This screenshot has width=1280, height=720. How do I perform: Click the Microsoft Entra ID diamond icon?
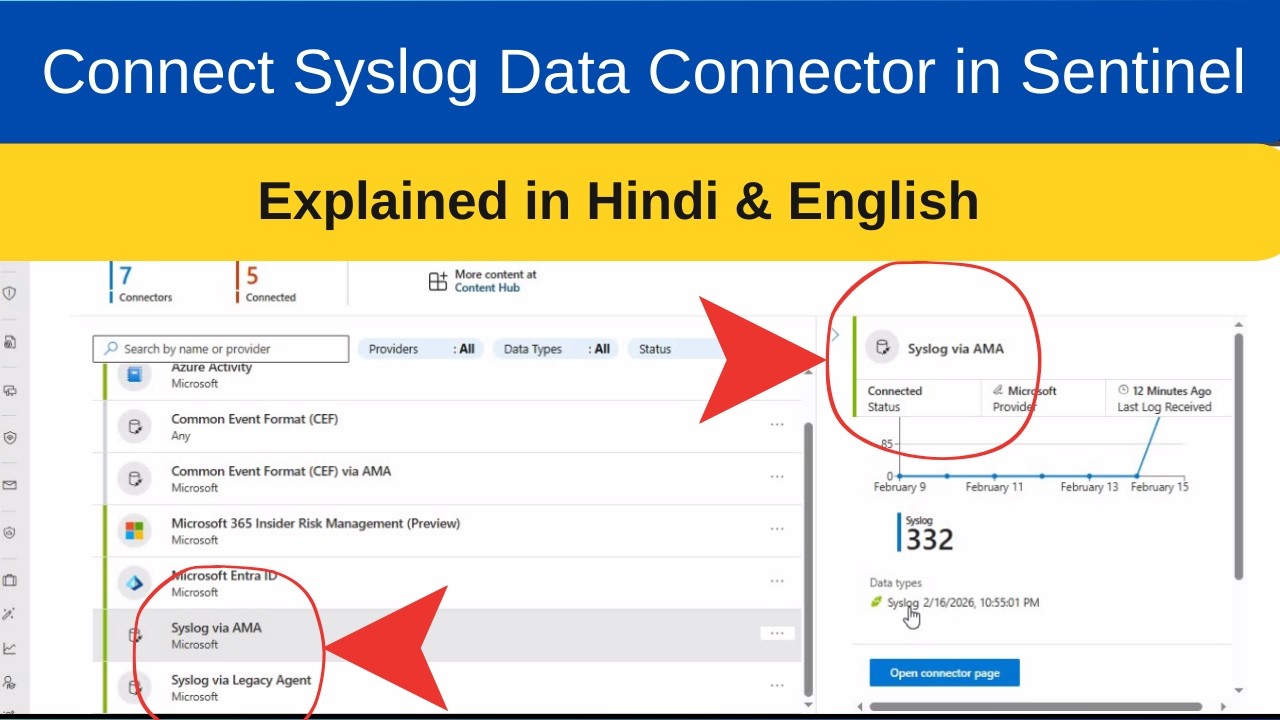pyautogui.click(x=134, y=583)
